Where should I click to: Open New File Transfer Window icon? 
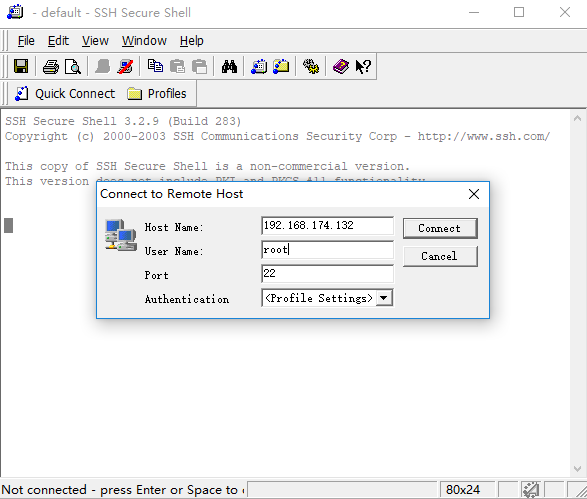coord(281,67)
